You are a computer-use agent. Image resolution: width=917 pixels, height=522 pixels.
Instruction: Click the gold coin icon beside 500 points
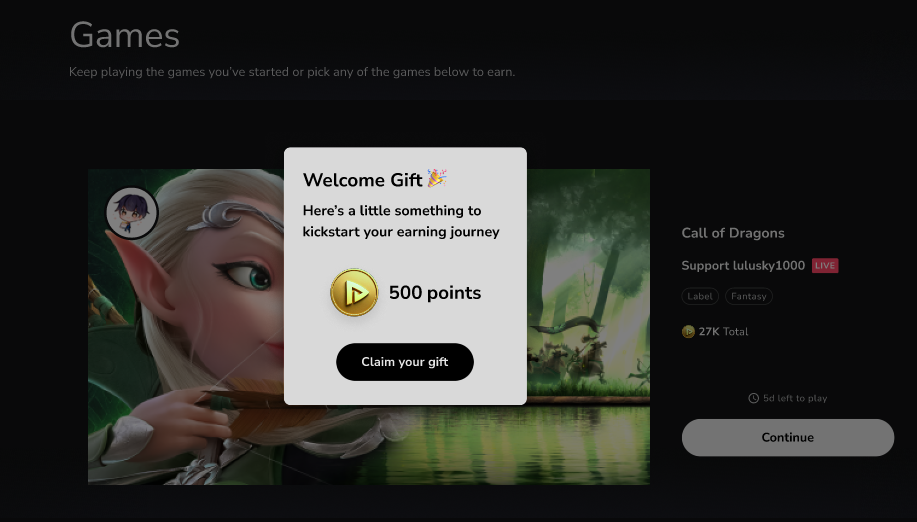pos(354,292)
